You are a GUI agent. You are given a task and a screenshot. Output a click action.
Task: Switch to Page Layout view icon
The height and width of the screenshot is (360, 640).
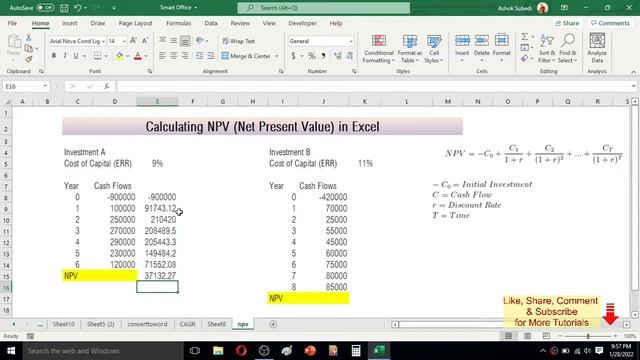coord(527,336)
